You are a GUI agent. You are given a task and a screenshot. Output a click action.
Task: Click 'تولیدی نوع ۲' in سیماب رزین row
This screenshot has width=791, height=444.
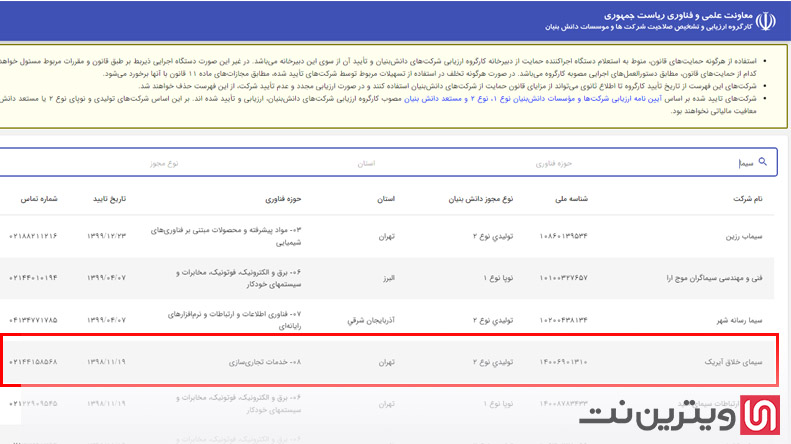coord(493,236)
